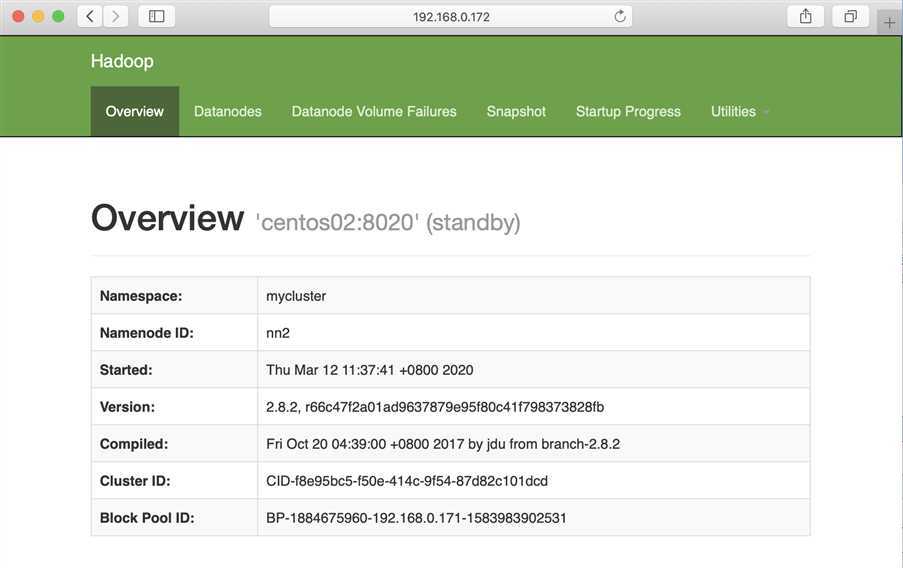Switch to the Datanodes tab
This screenshot has width=903, height=568.
coord(228,111)
